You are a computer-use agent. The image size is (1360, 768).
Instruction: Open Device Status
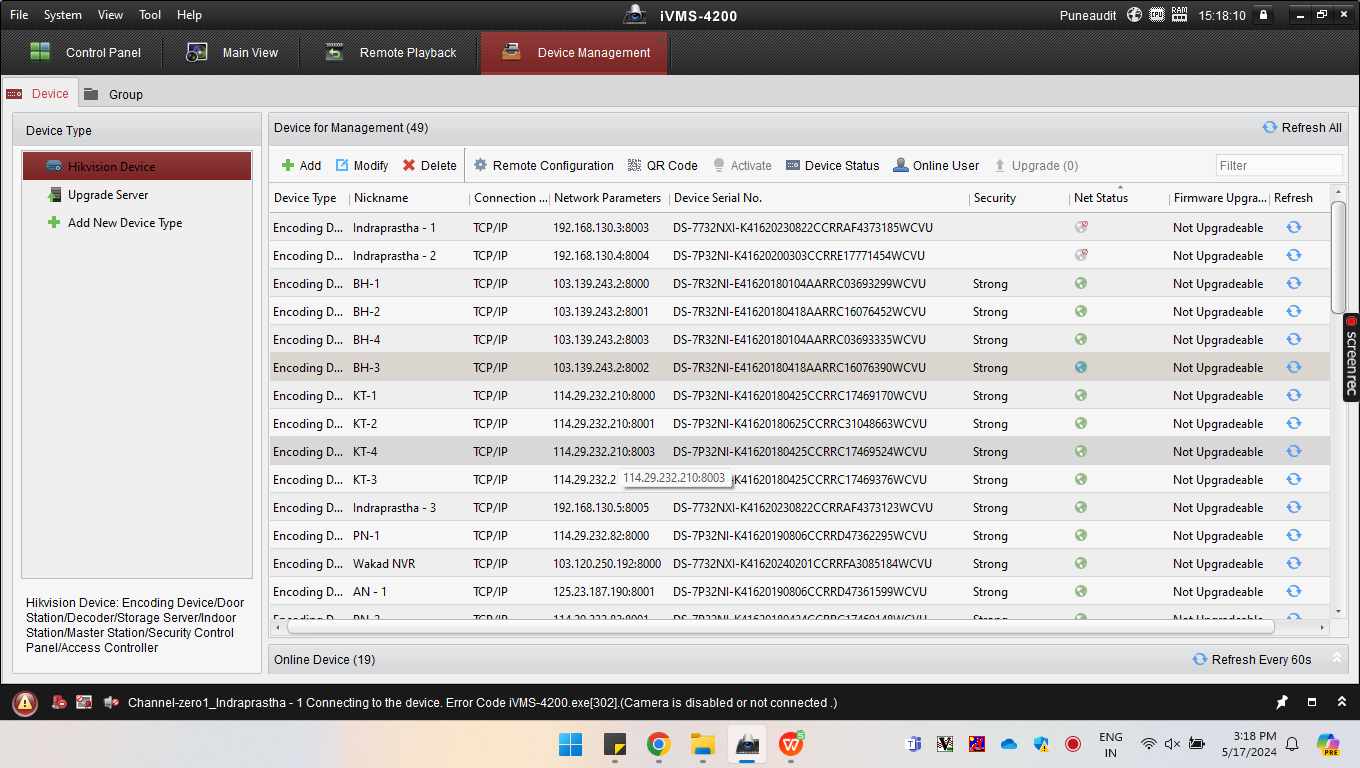tap(833, 166)
